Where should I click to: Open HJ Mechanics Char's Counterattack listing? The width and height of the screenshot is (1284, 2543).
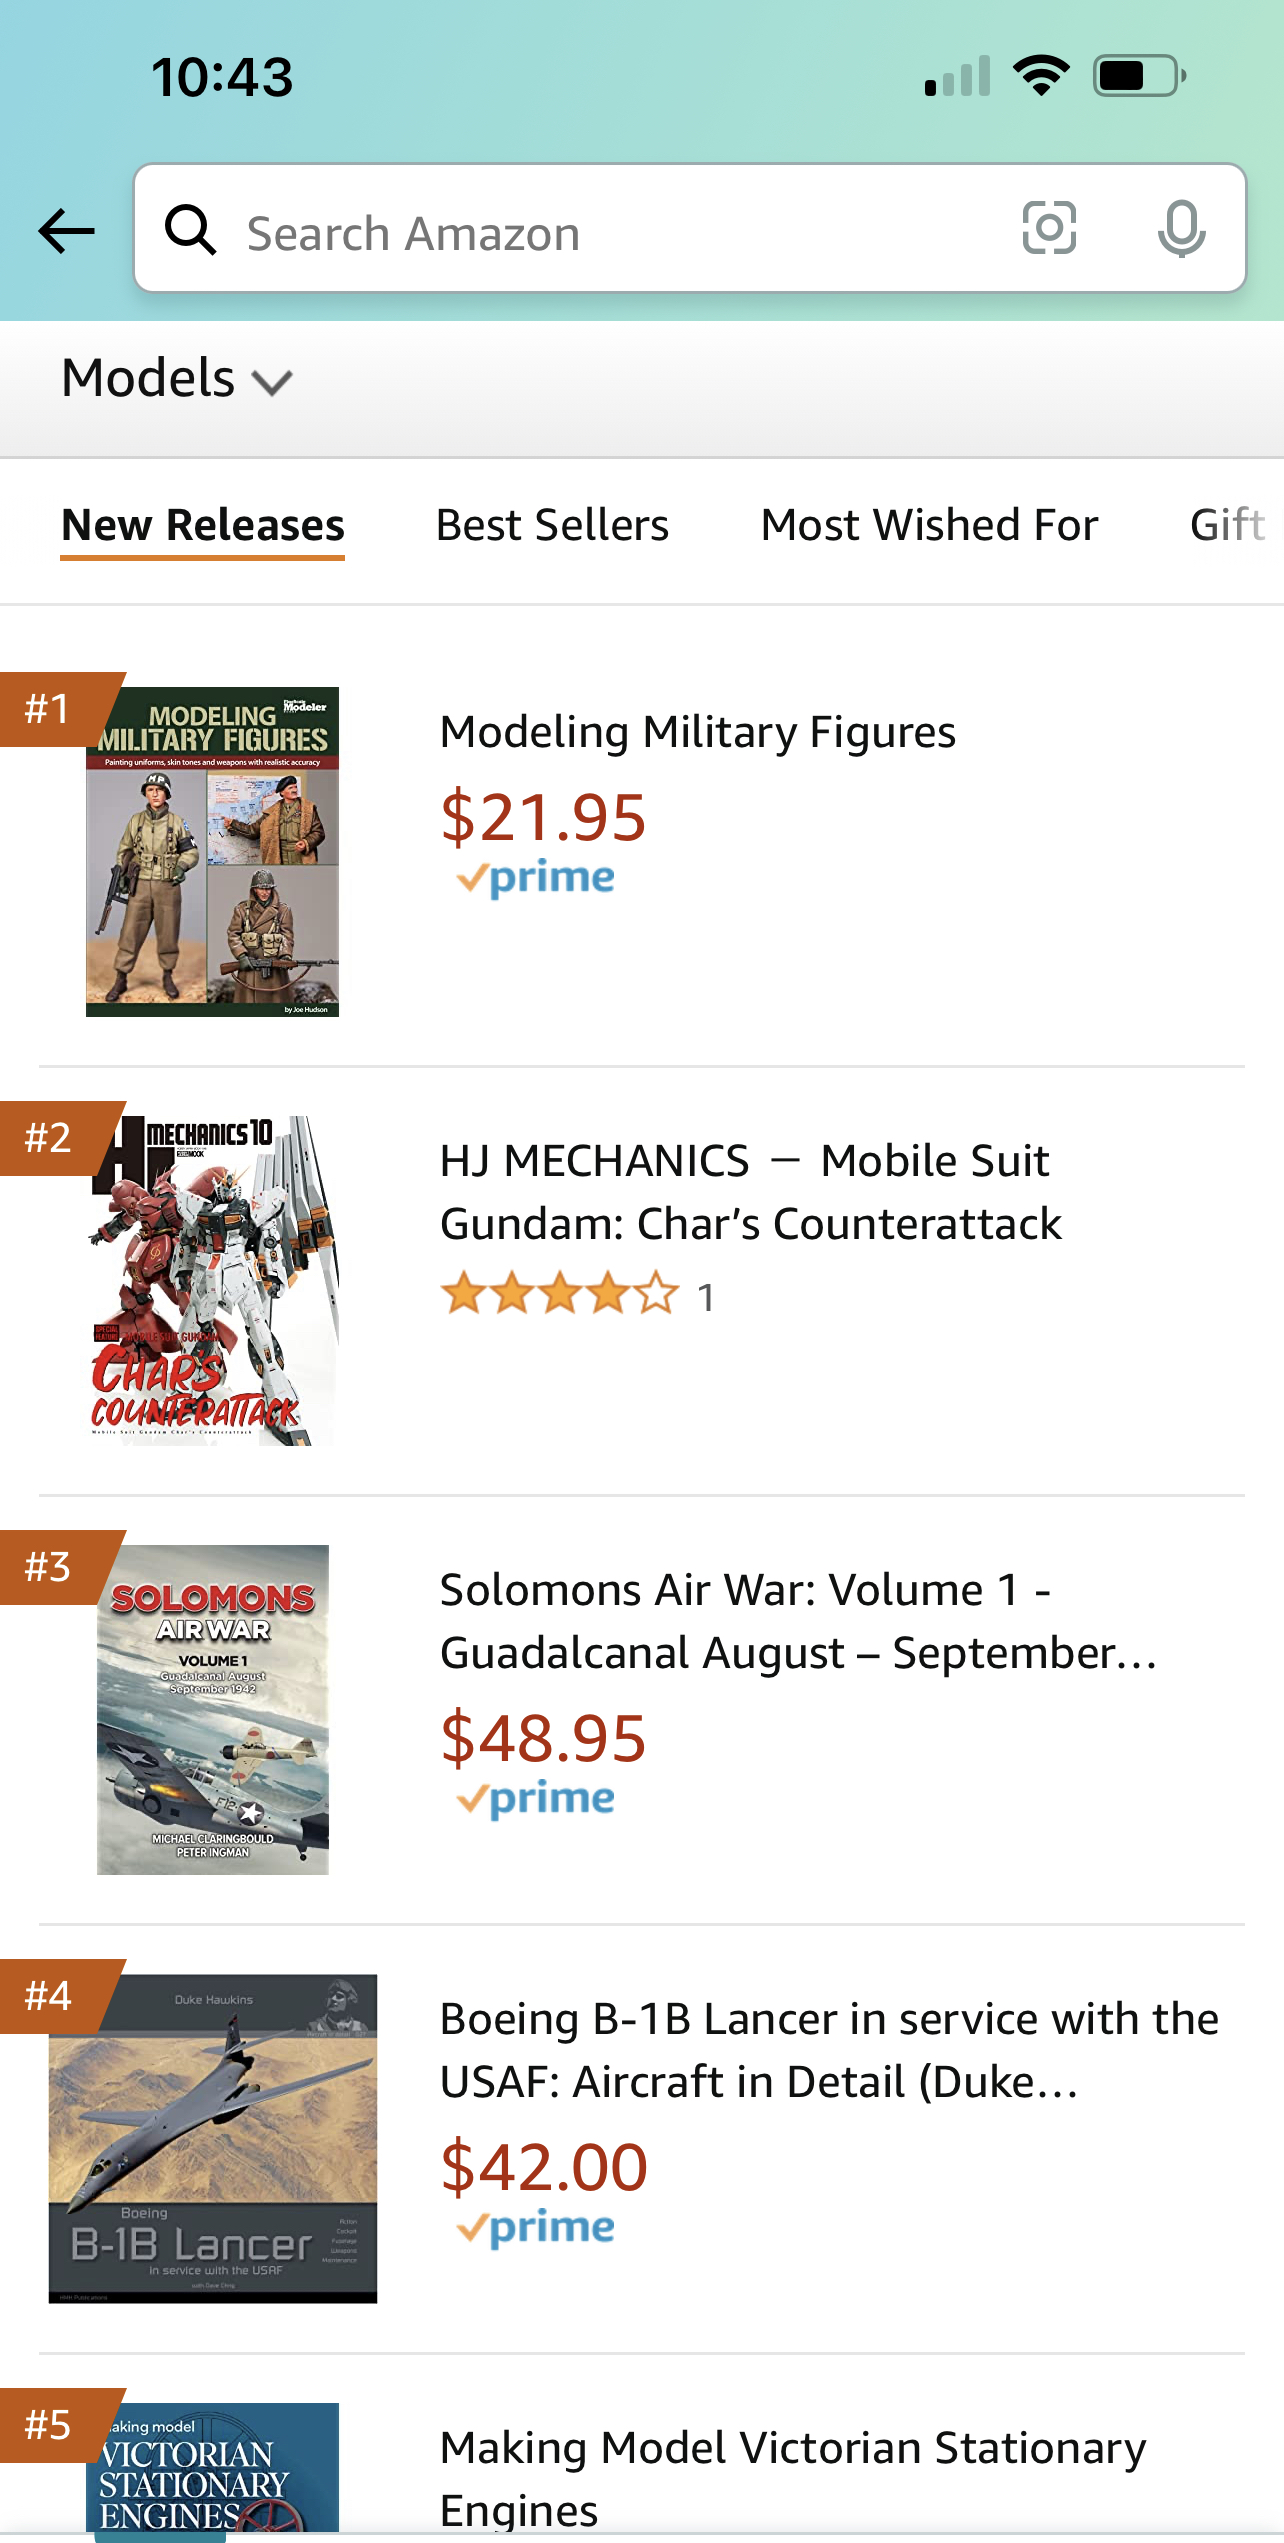pos(750,1192)
